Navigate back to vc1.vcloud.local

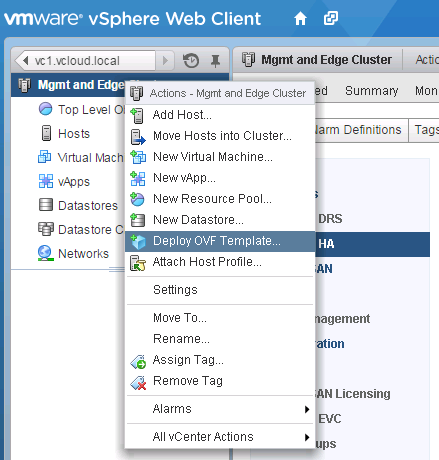coord(85,61)
